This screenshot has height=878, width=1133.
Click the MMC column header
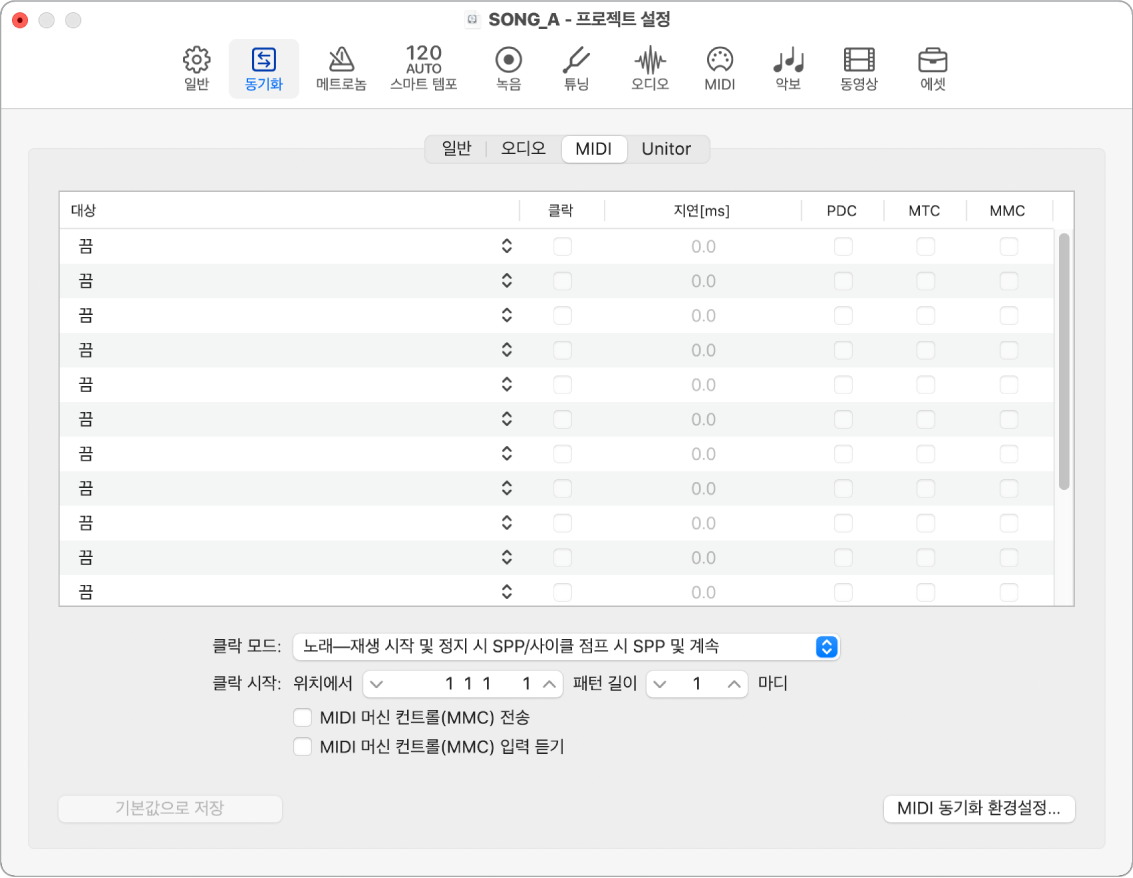point(1007,211)
